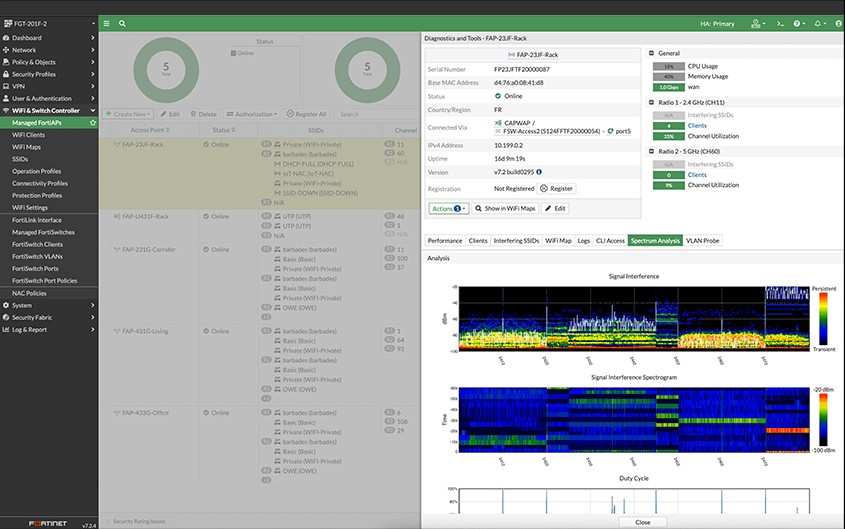Collapse the General section
The width and height of the screenshot is (845, 529).
point(652,52)
